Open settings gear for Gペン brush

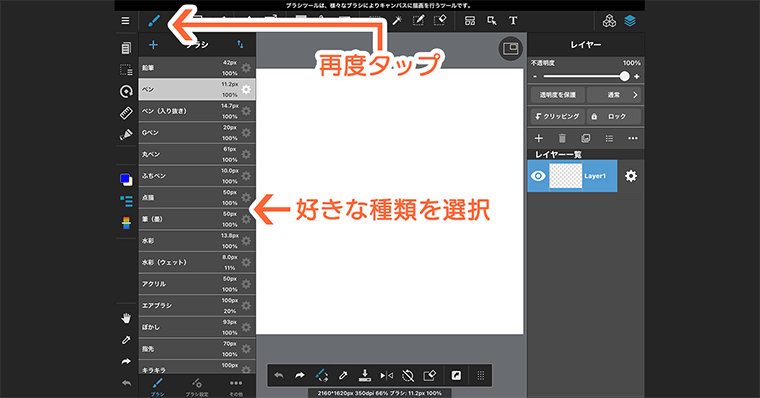coord(246,132)
